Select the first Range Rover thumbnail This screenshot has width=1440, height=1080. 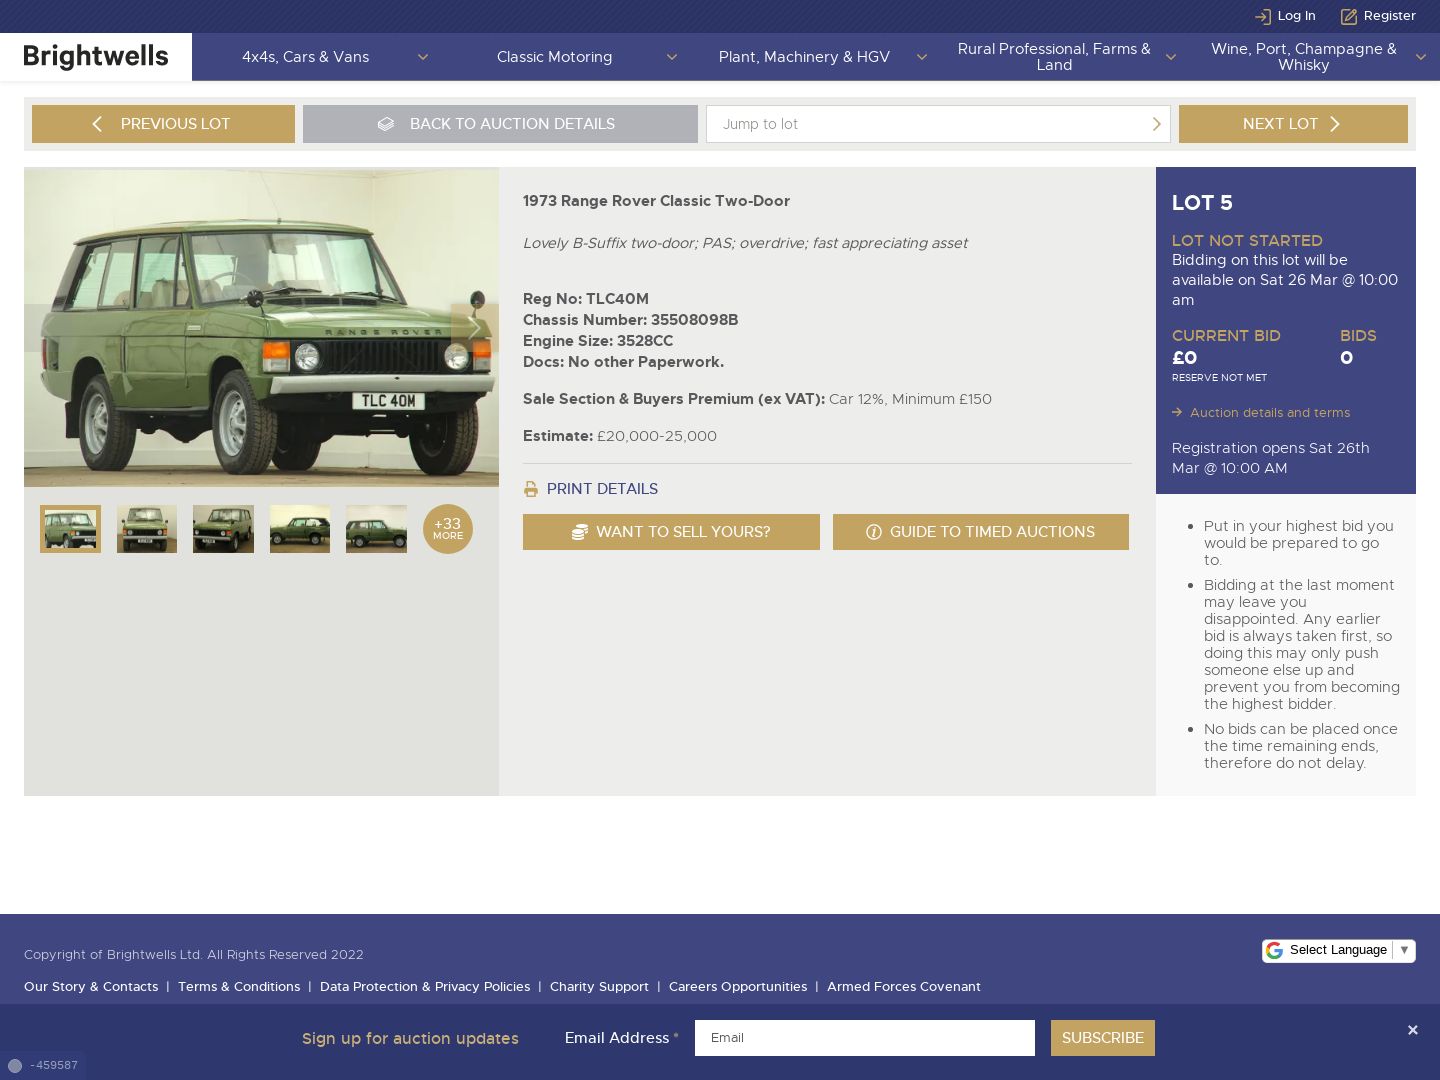(70, 529)
